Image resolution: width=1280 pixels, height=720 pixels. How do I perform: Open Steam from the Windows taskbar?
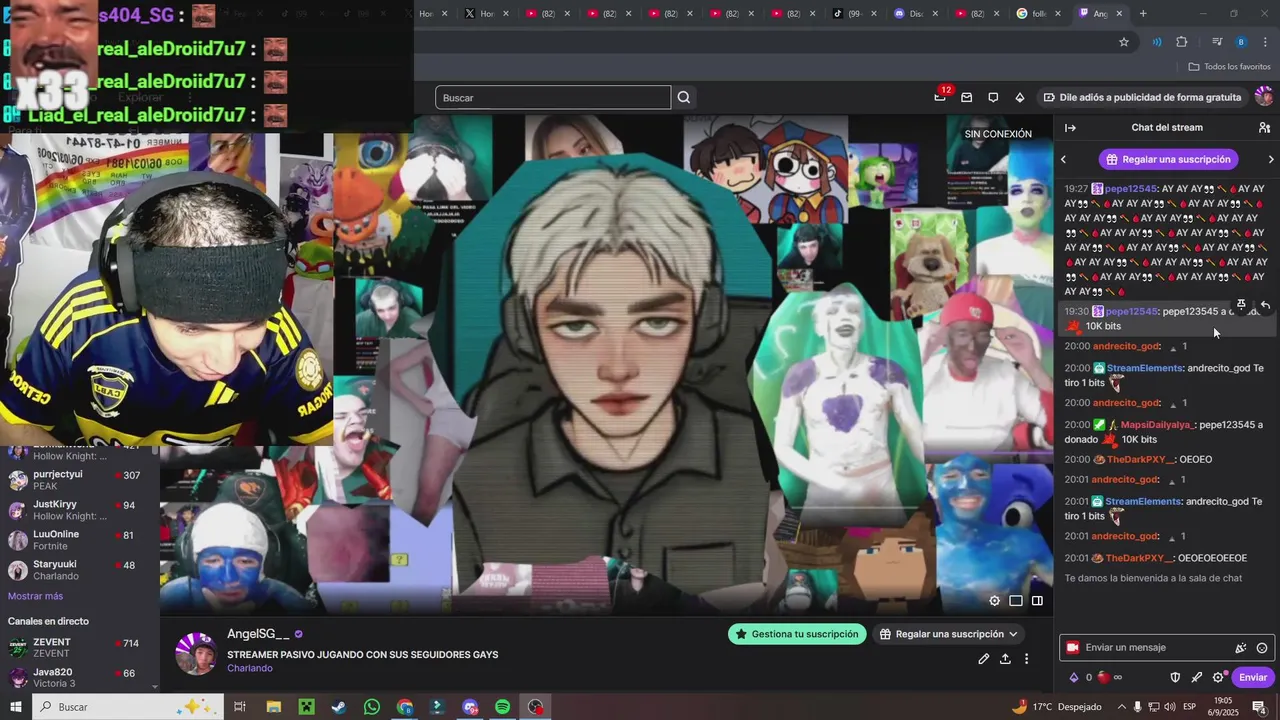339,707
